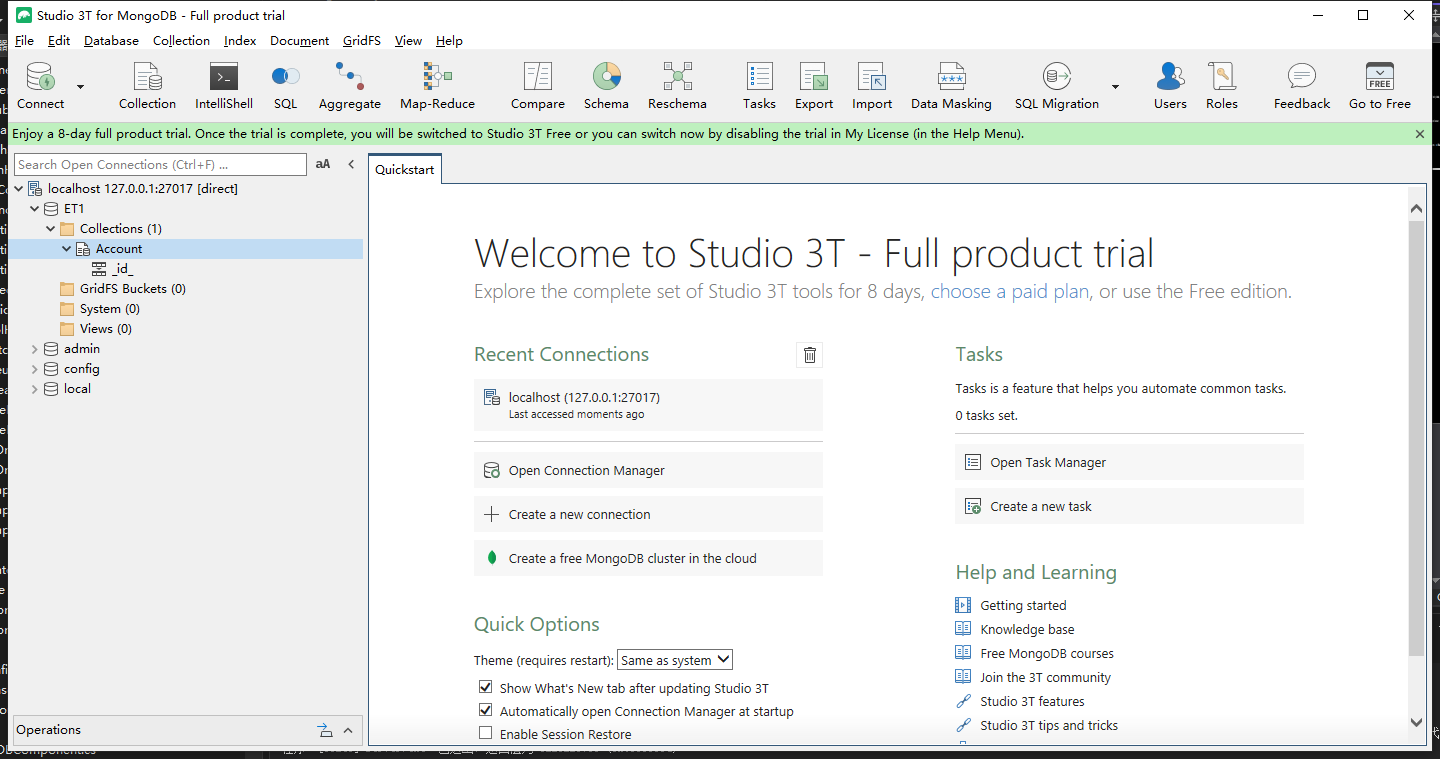Click Create a free MongoDB cluster
1440x759 pixels.
tap(648, 558)
